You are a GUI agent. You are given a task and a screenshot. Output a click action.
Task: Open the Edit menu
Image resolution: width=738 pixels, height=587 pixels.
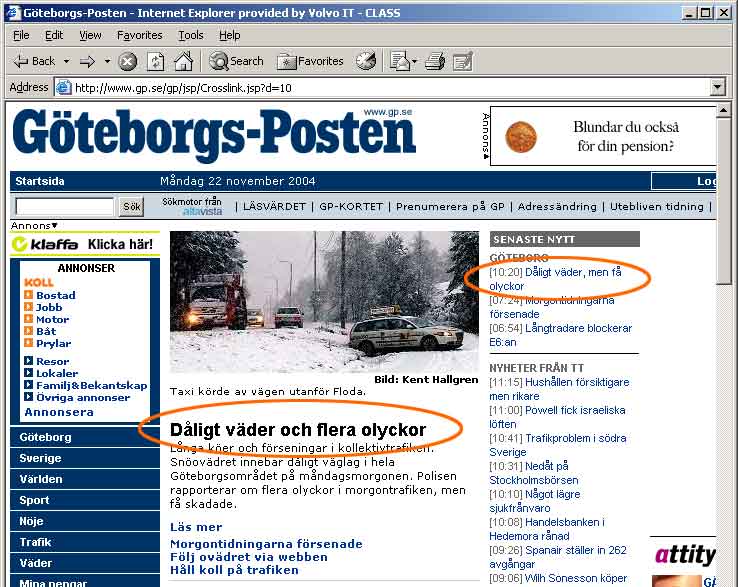[54, 35]
